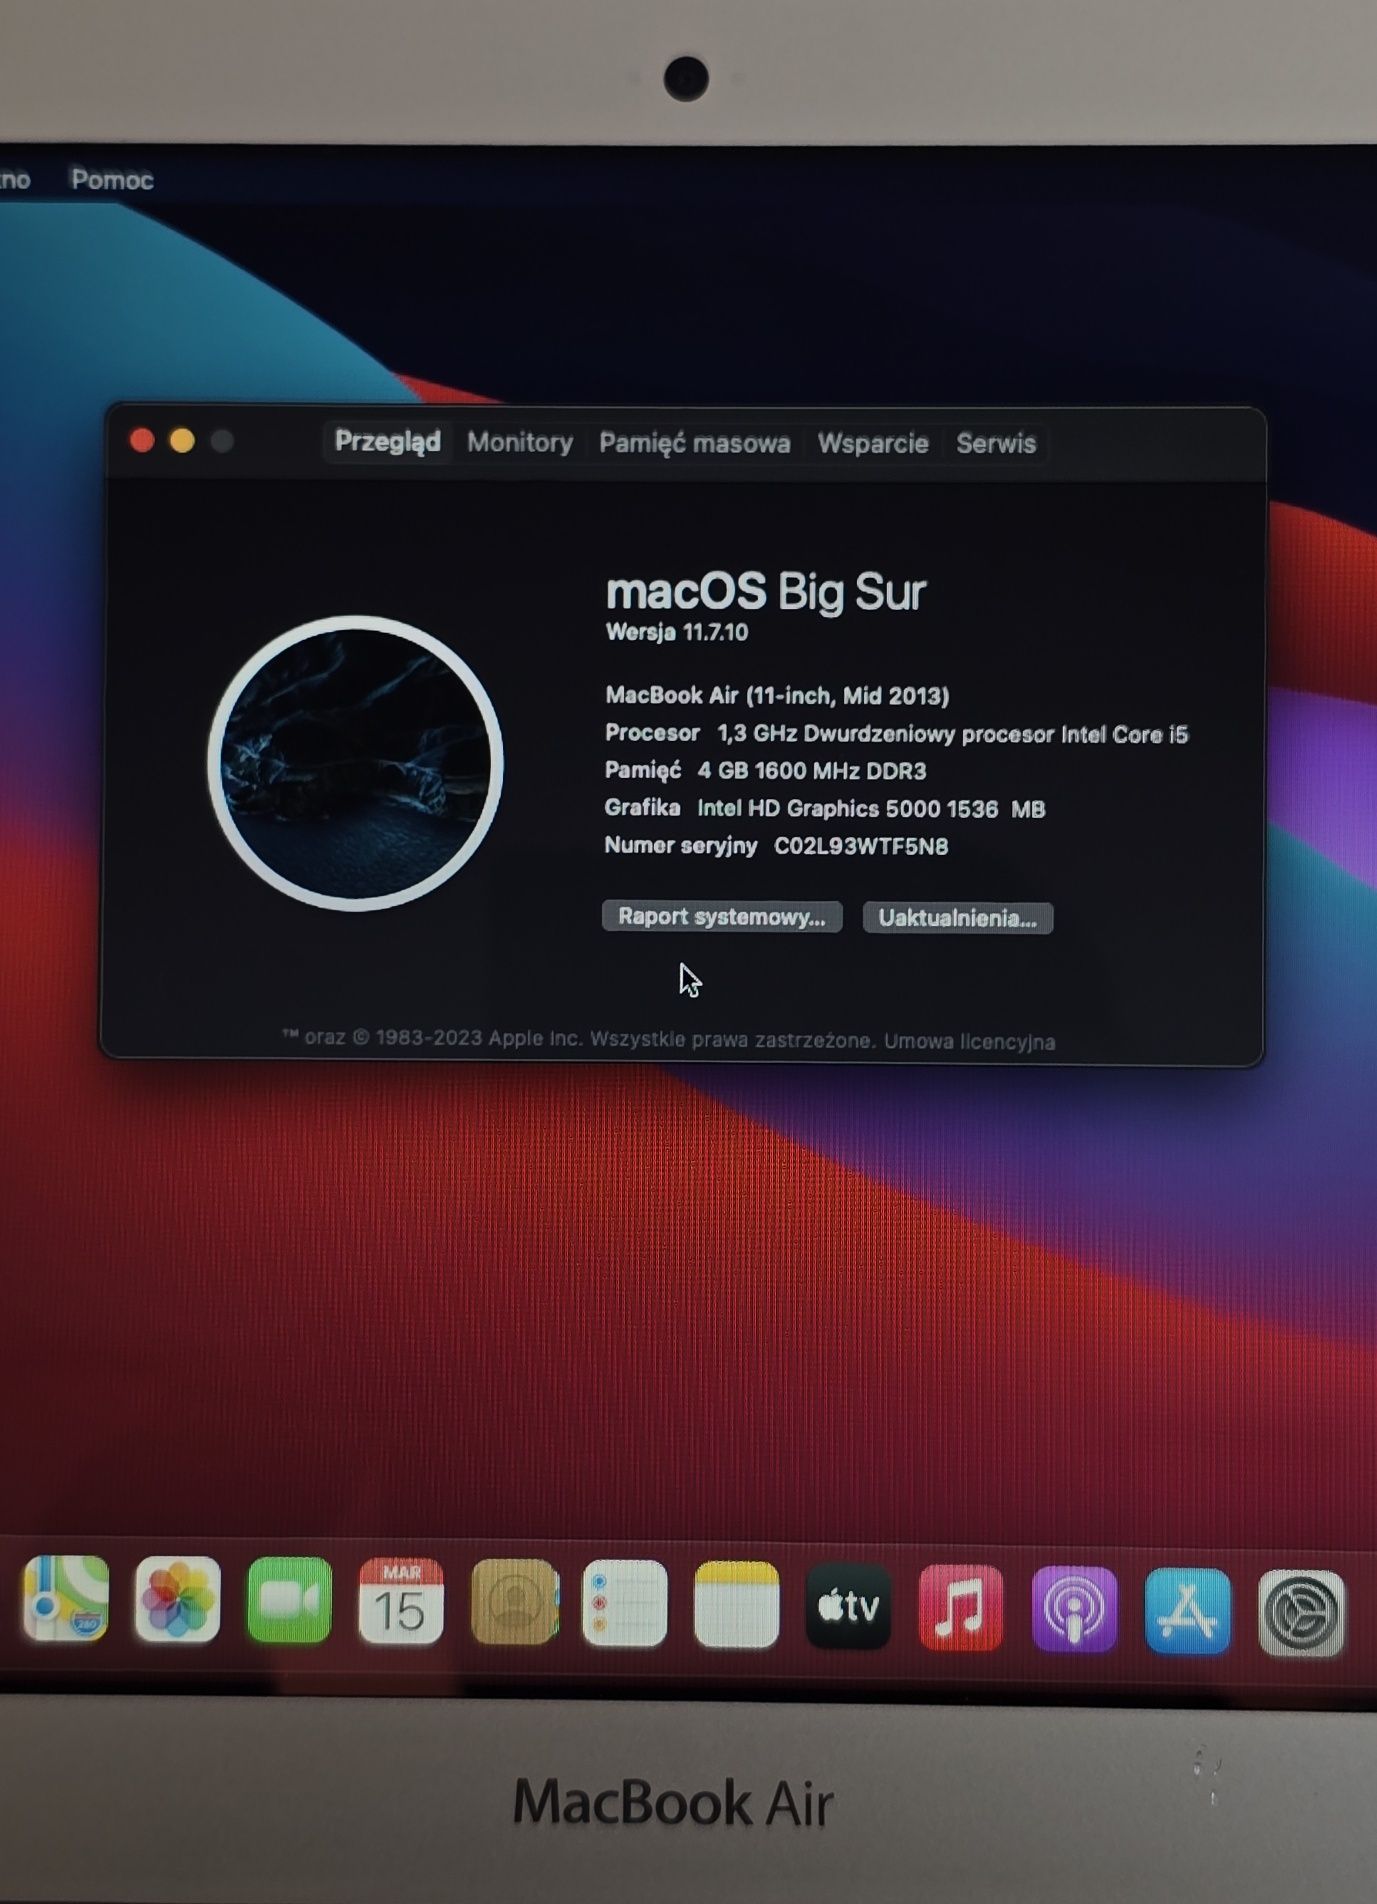Viewport: 1377px width, 1904px height.
Task: Click the macOS Big Sur title
Action: 766,591
